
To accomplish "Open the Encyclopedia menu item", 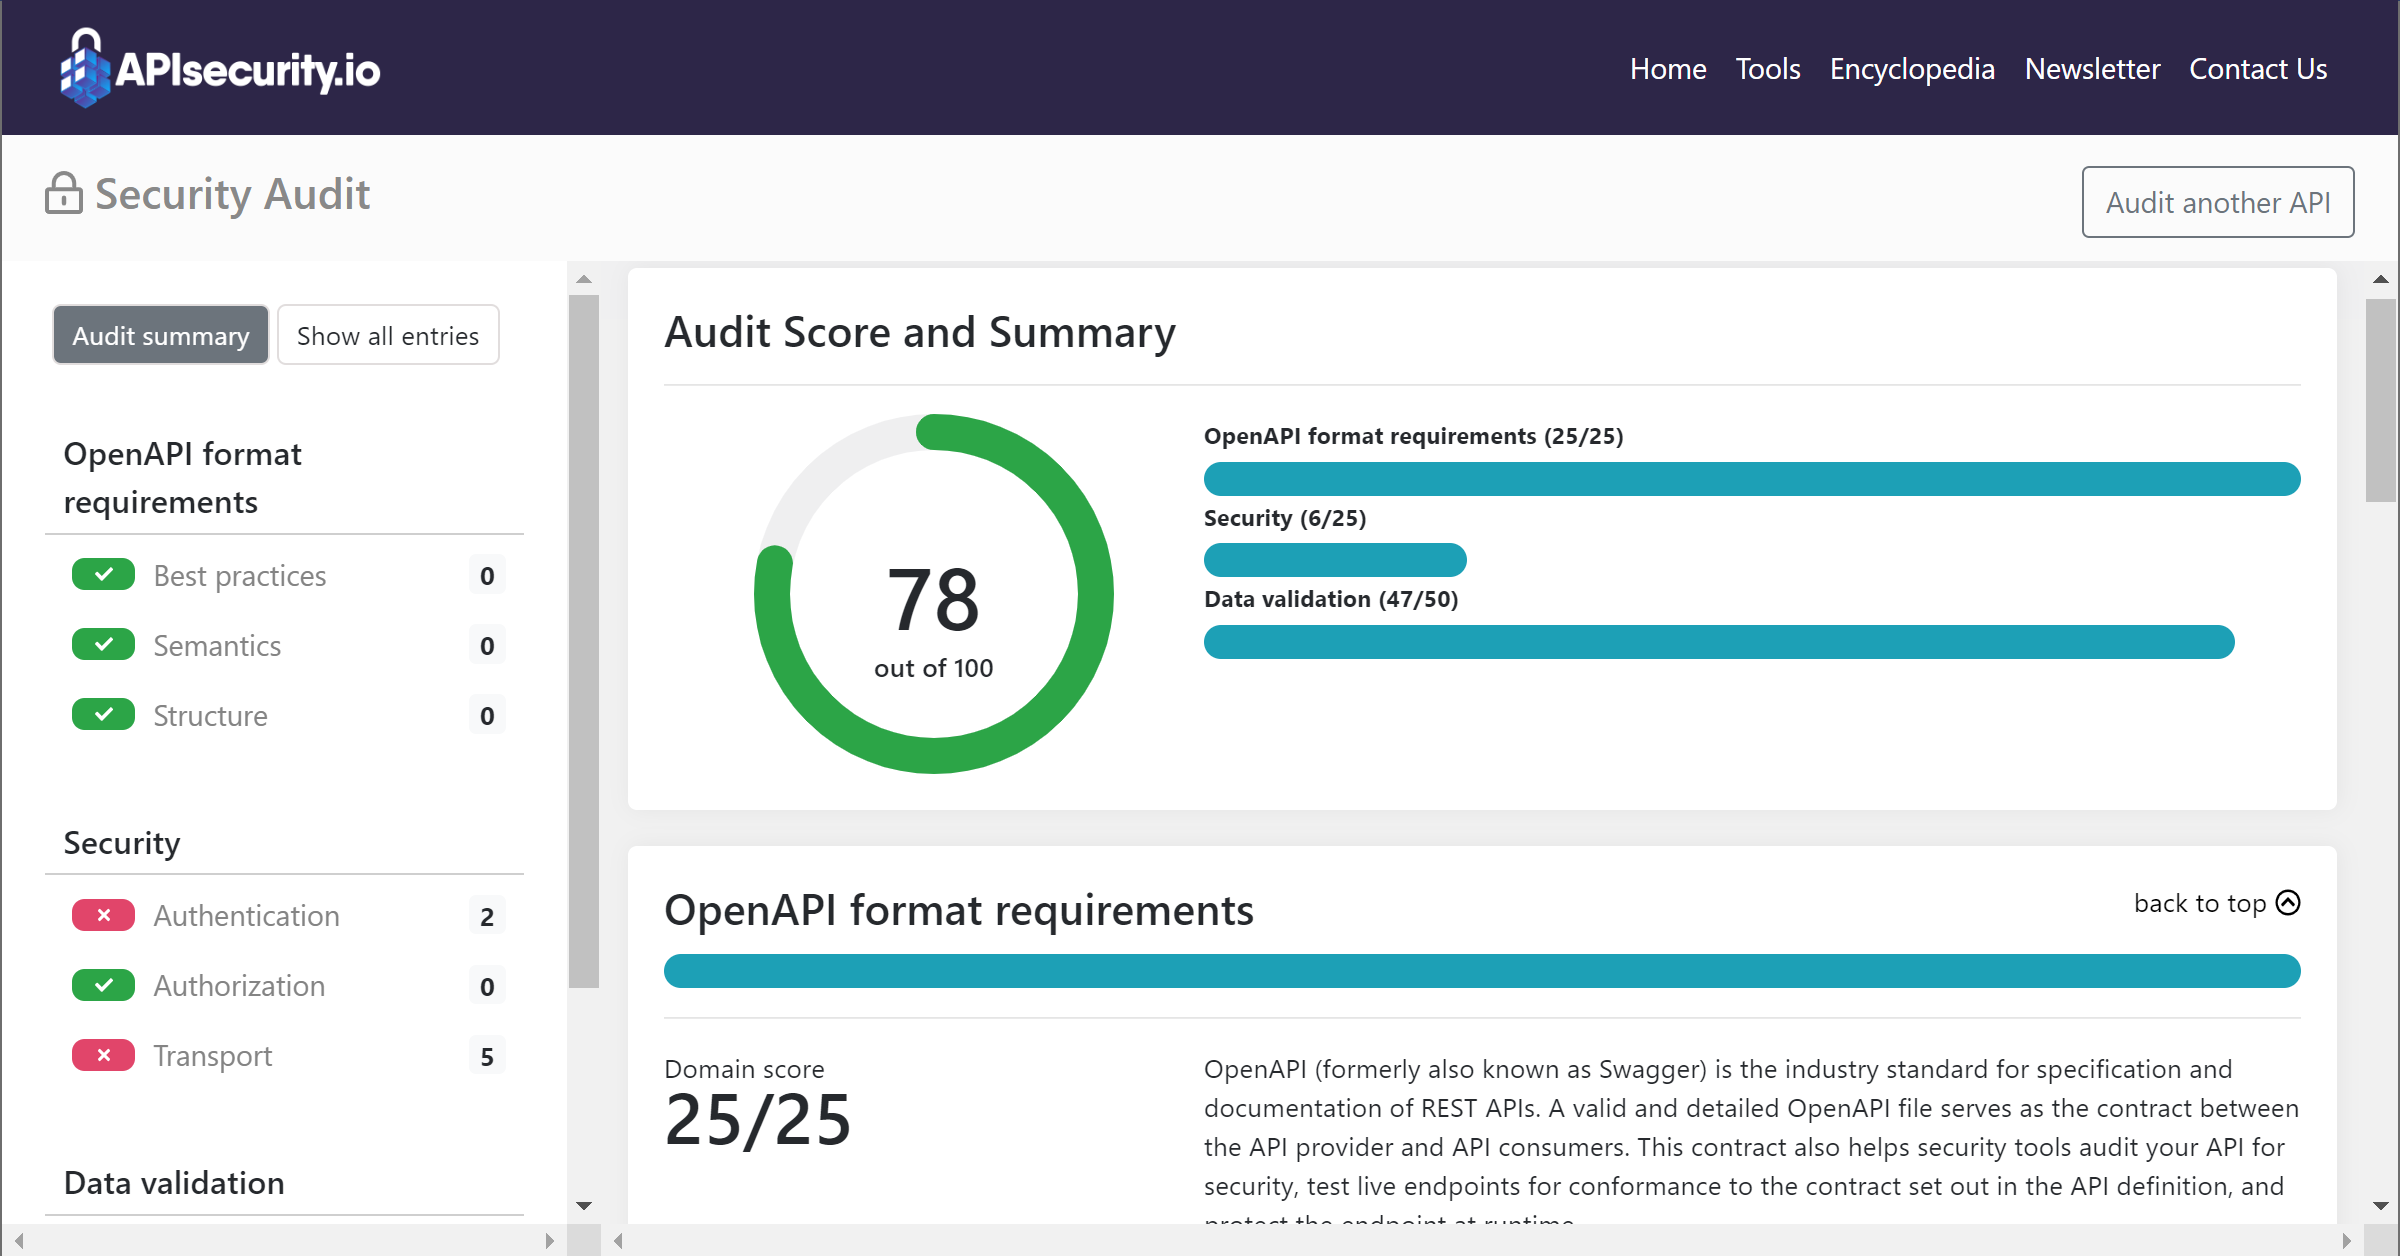I will coord(1912,68).
